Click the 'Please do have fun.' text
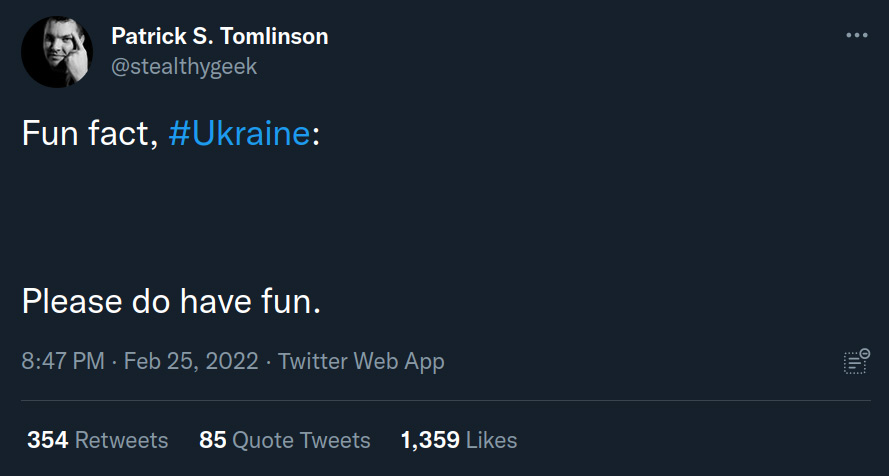This screenshot has height=476, width=889. click(x=171, y=300)
